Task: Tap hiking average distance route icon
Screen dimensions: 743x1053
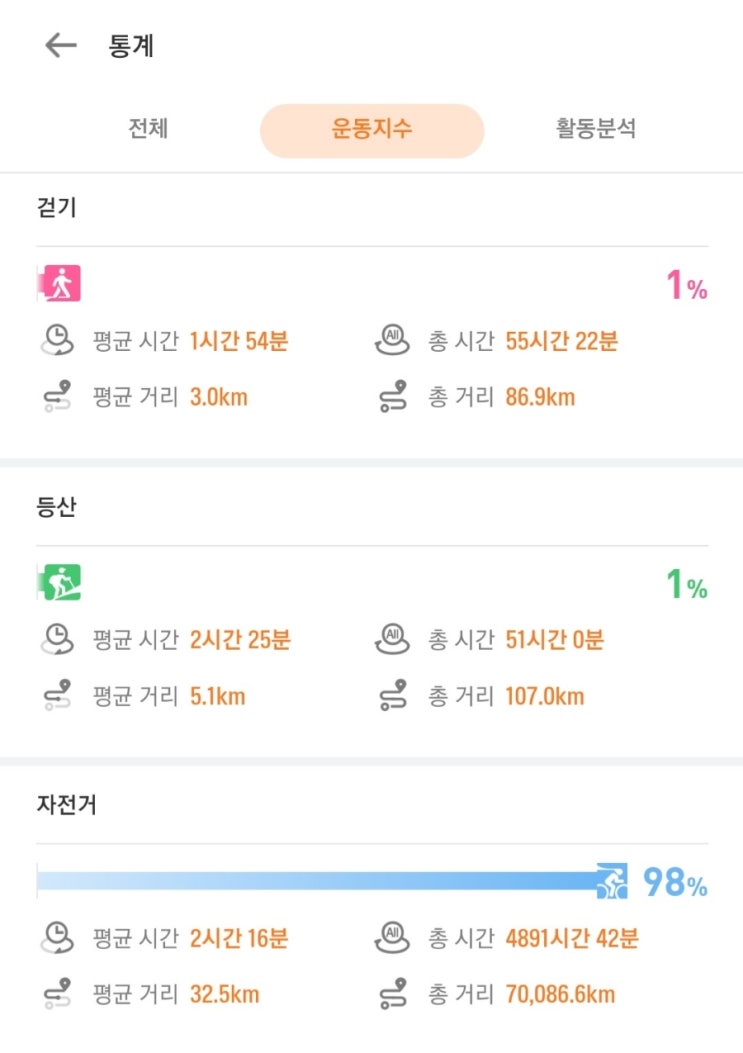Action: [58, 696]
